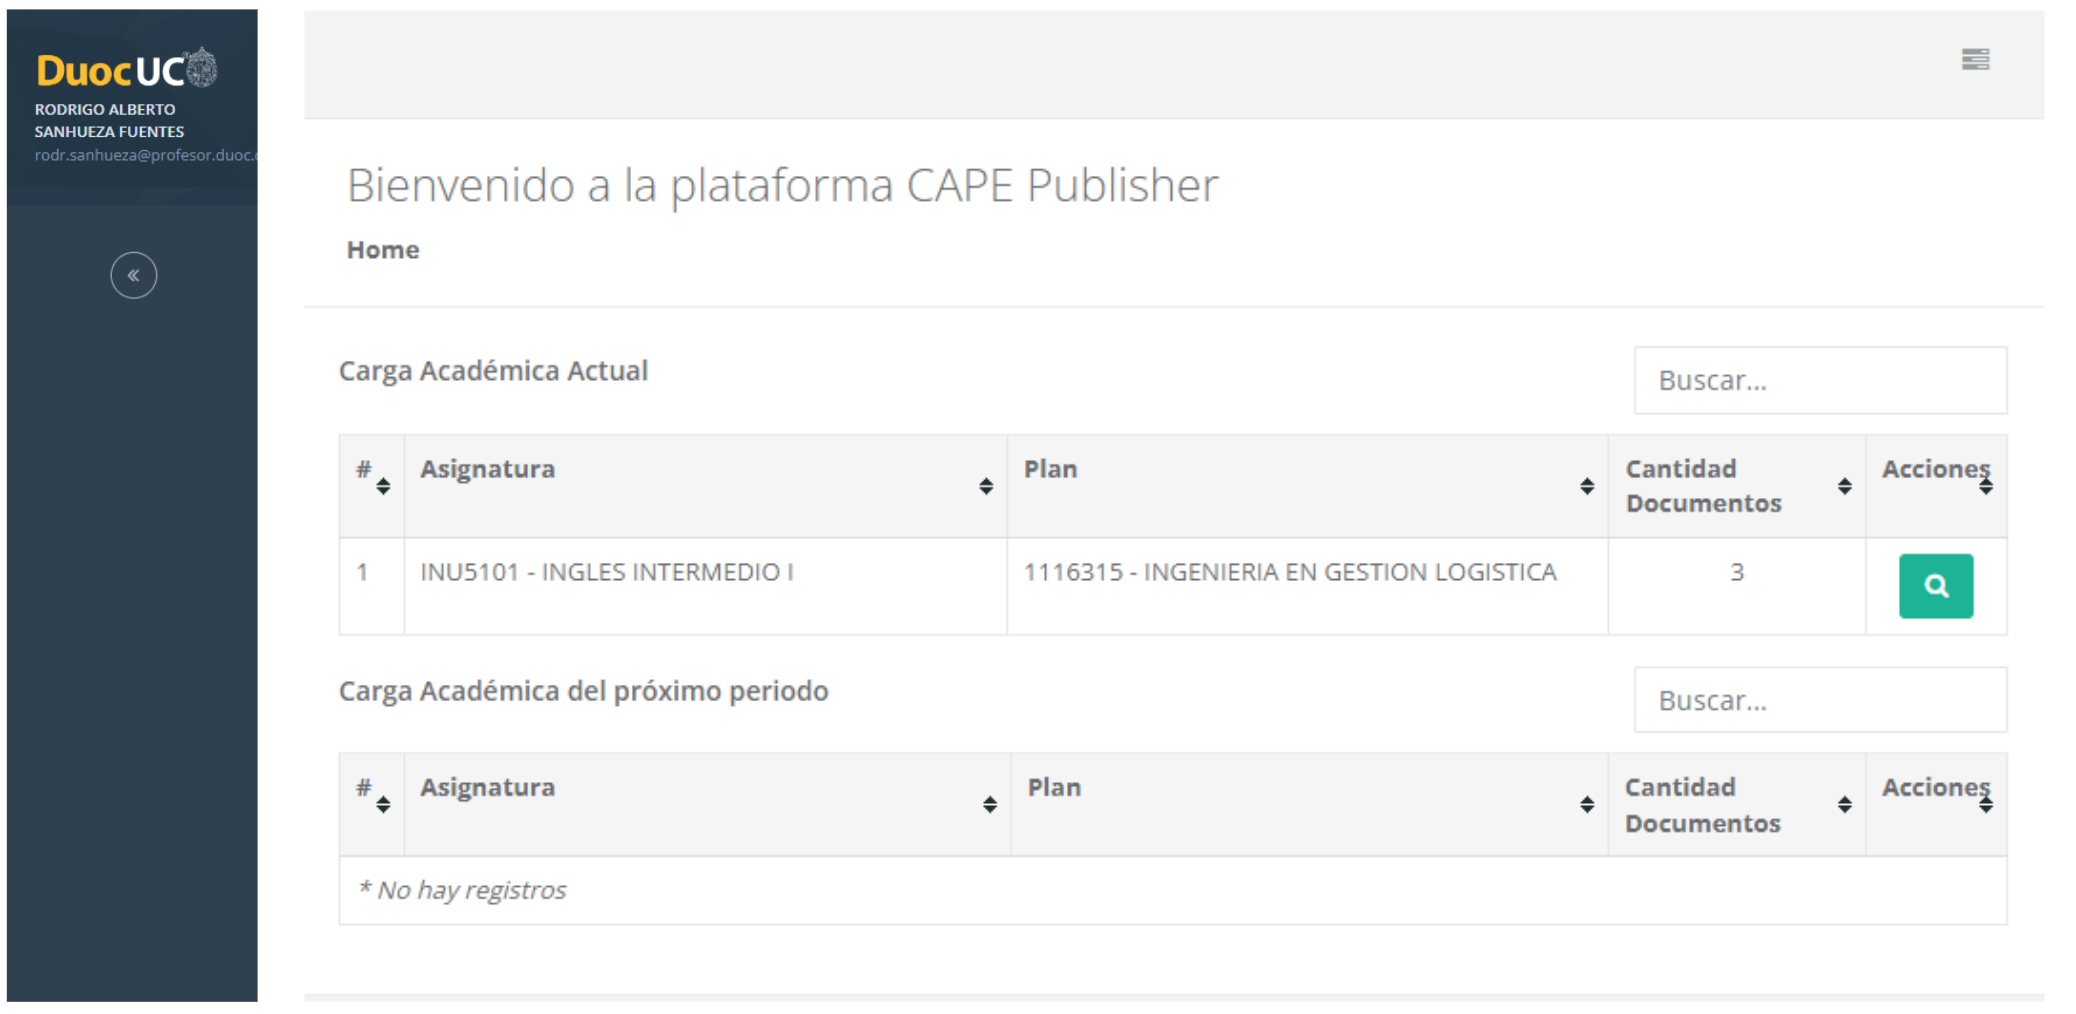
Task: Sort next-period table by Asignatura arrows
Action: pyautogui.click(x=989, y=805)
